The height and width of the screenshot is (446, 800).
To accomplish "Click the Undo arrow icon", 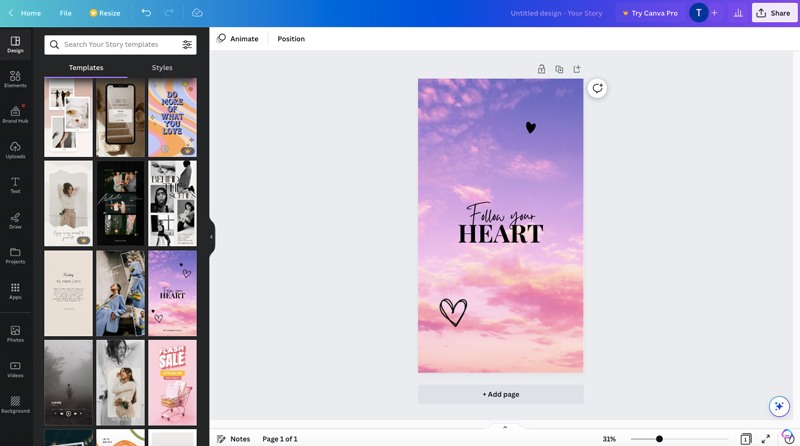I will 146,13.
